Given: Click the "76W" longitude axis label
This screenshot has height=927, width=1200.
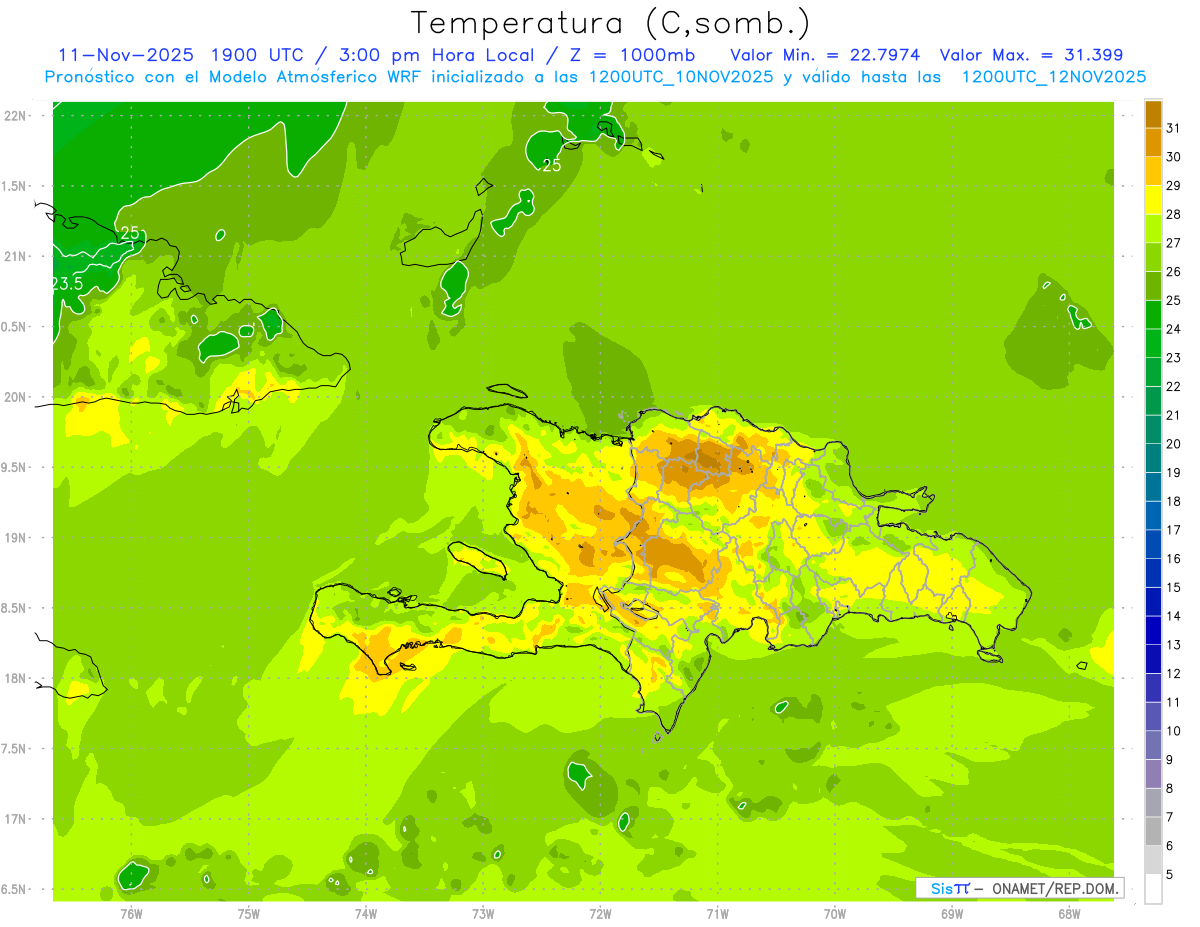Looking at the screenshot, I should click(131, 914).
